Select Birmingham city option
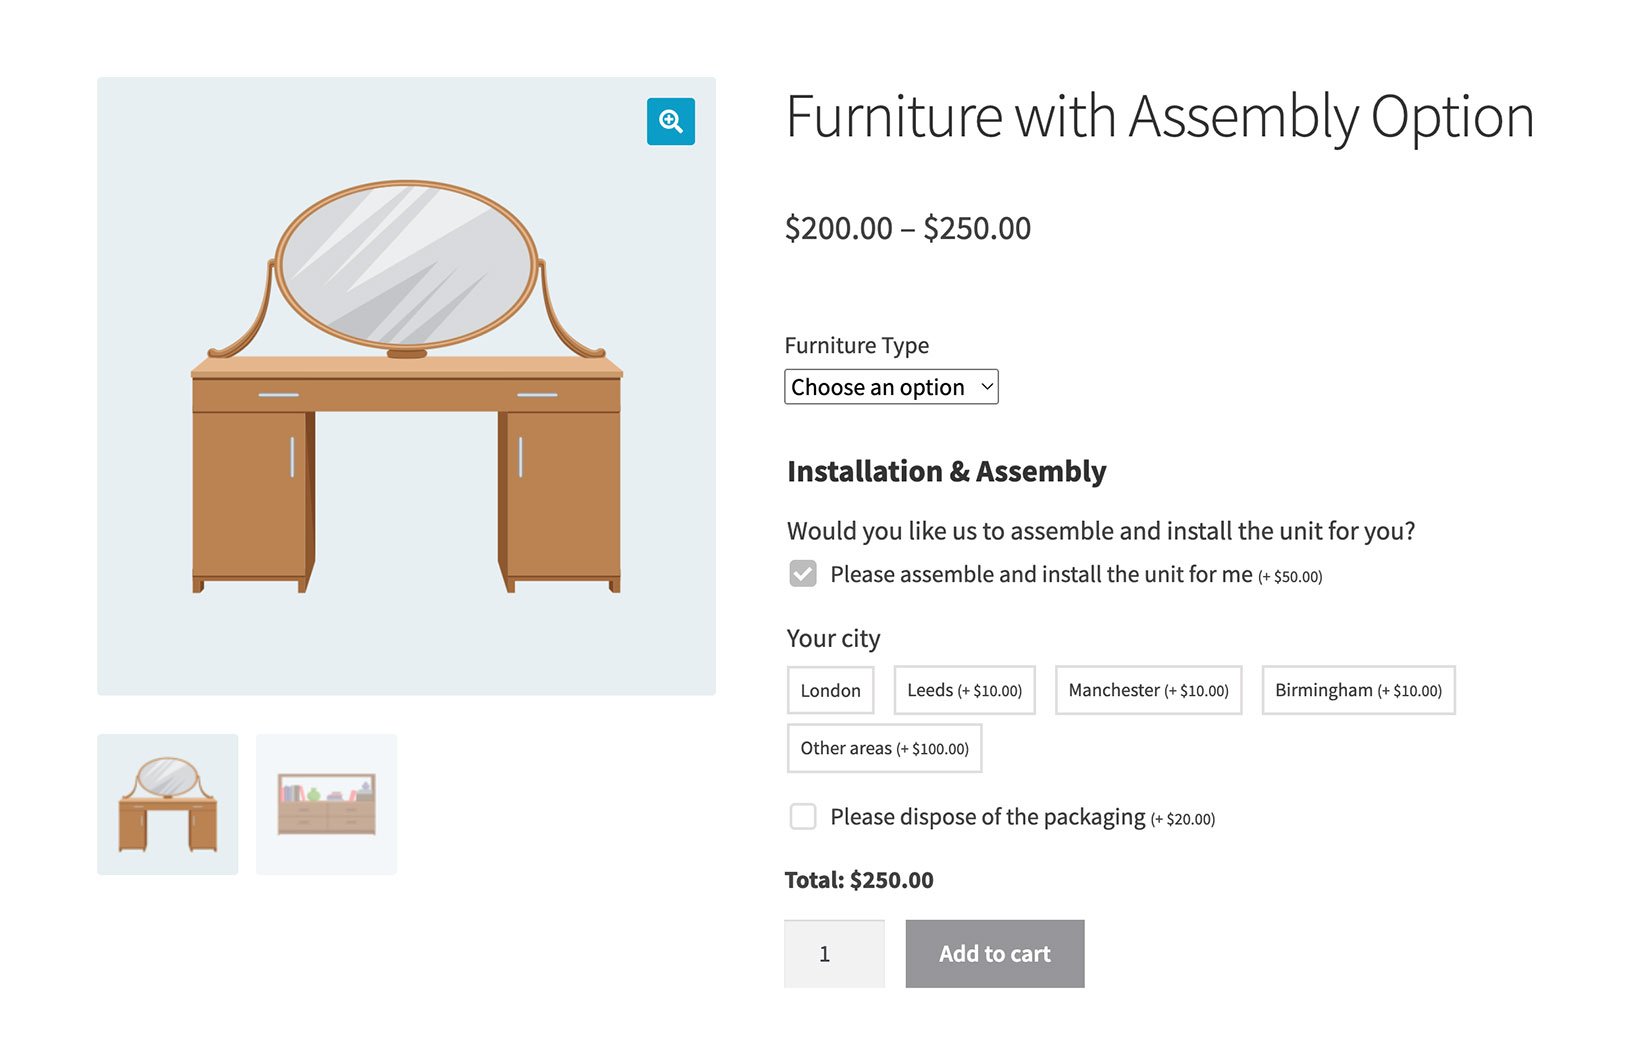Viewport: 1640px width, 1044px height. [x=1357, y=690]
